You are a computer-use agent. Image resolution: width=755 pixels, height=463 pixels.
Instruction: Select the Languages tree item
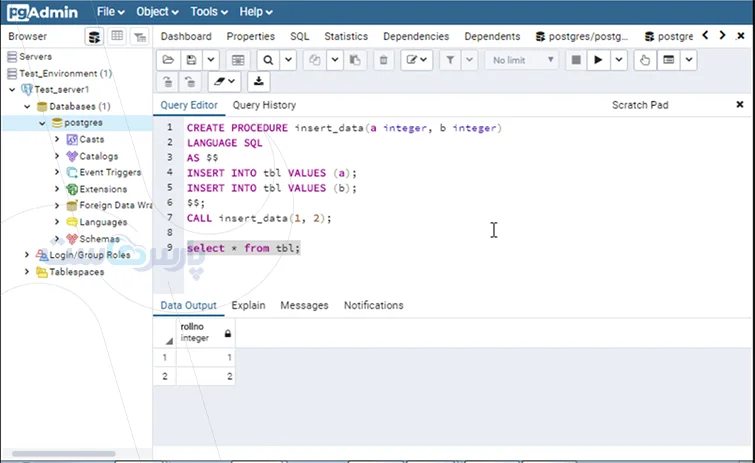click(x=103, y=222)
